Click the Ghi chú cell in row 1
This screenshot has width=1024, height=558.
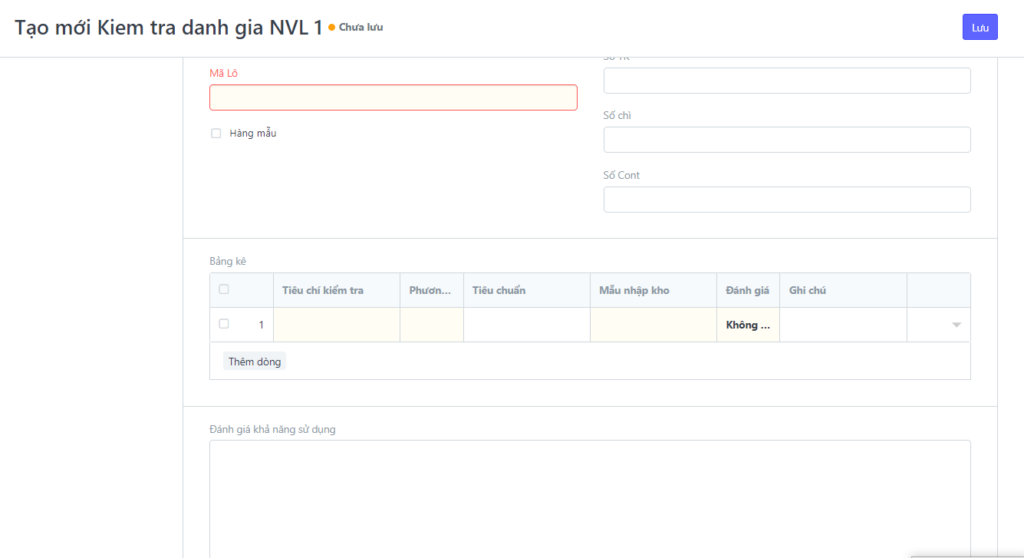coord(842,325)
